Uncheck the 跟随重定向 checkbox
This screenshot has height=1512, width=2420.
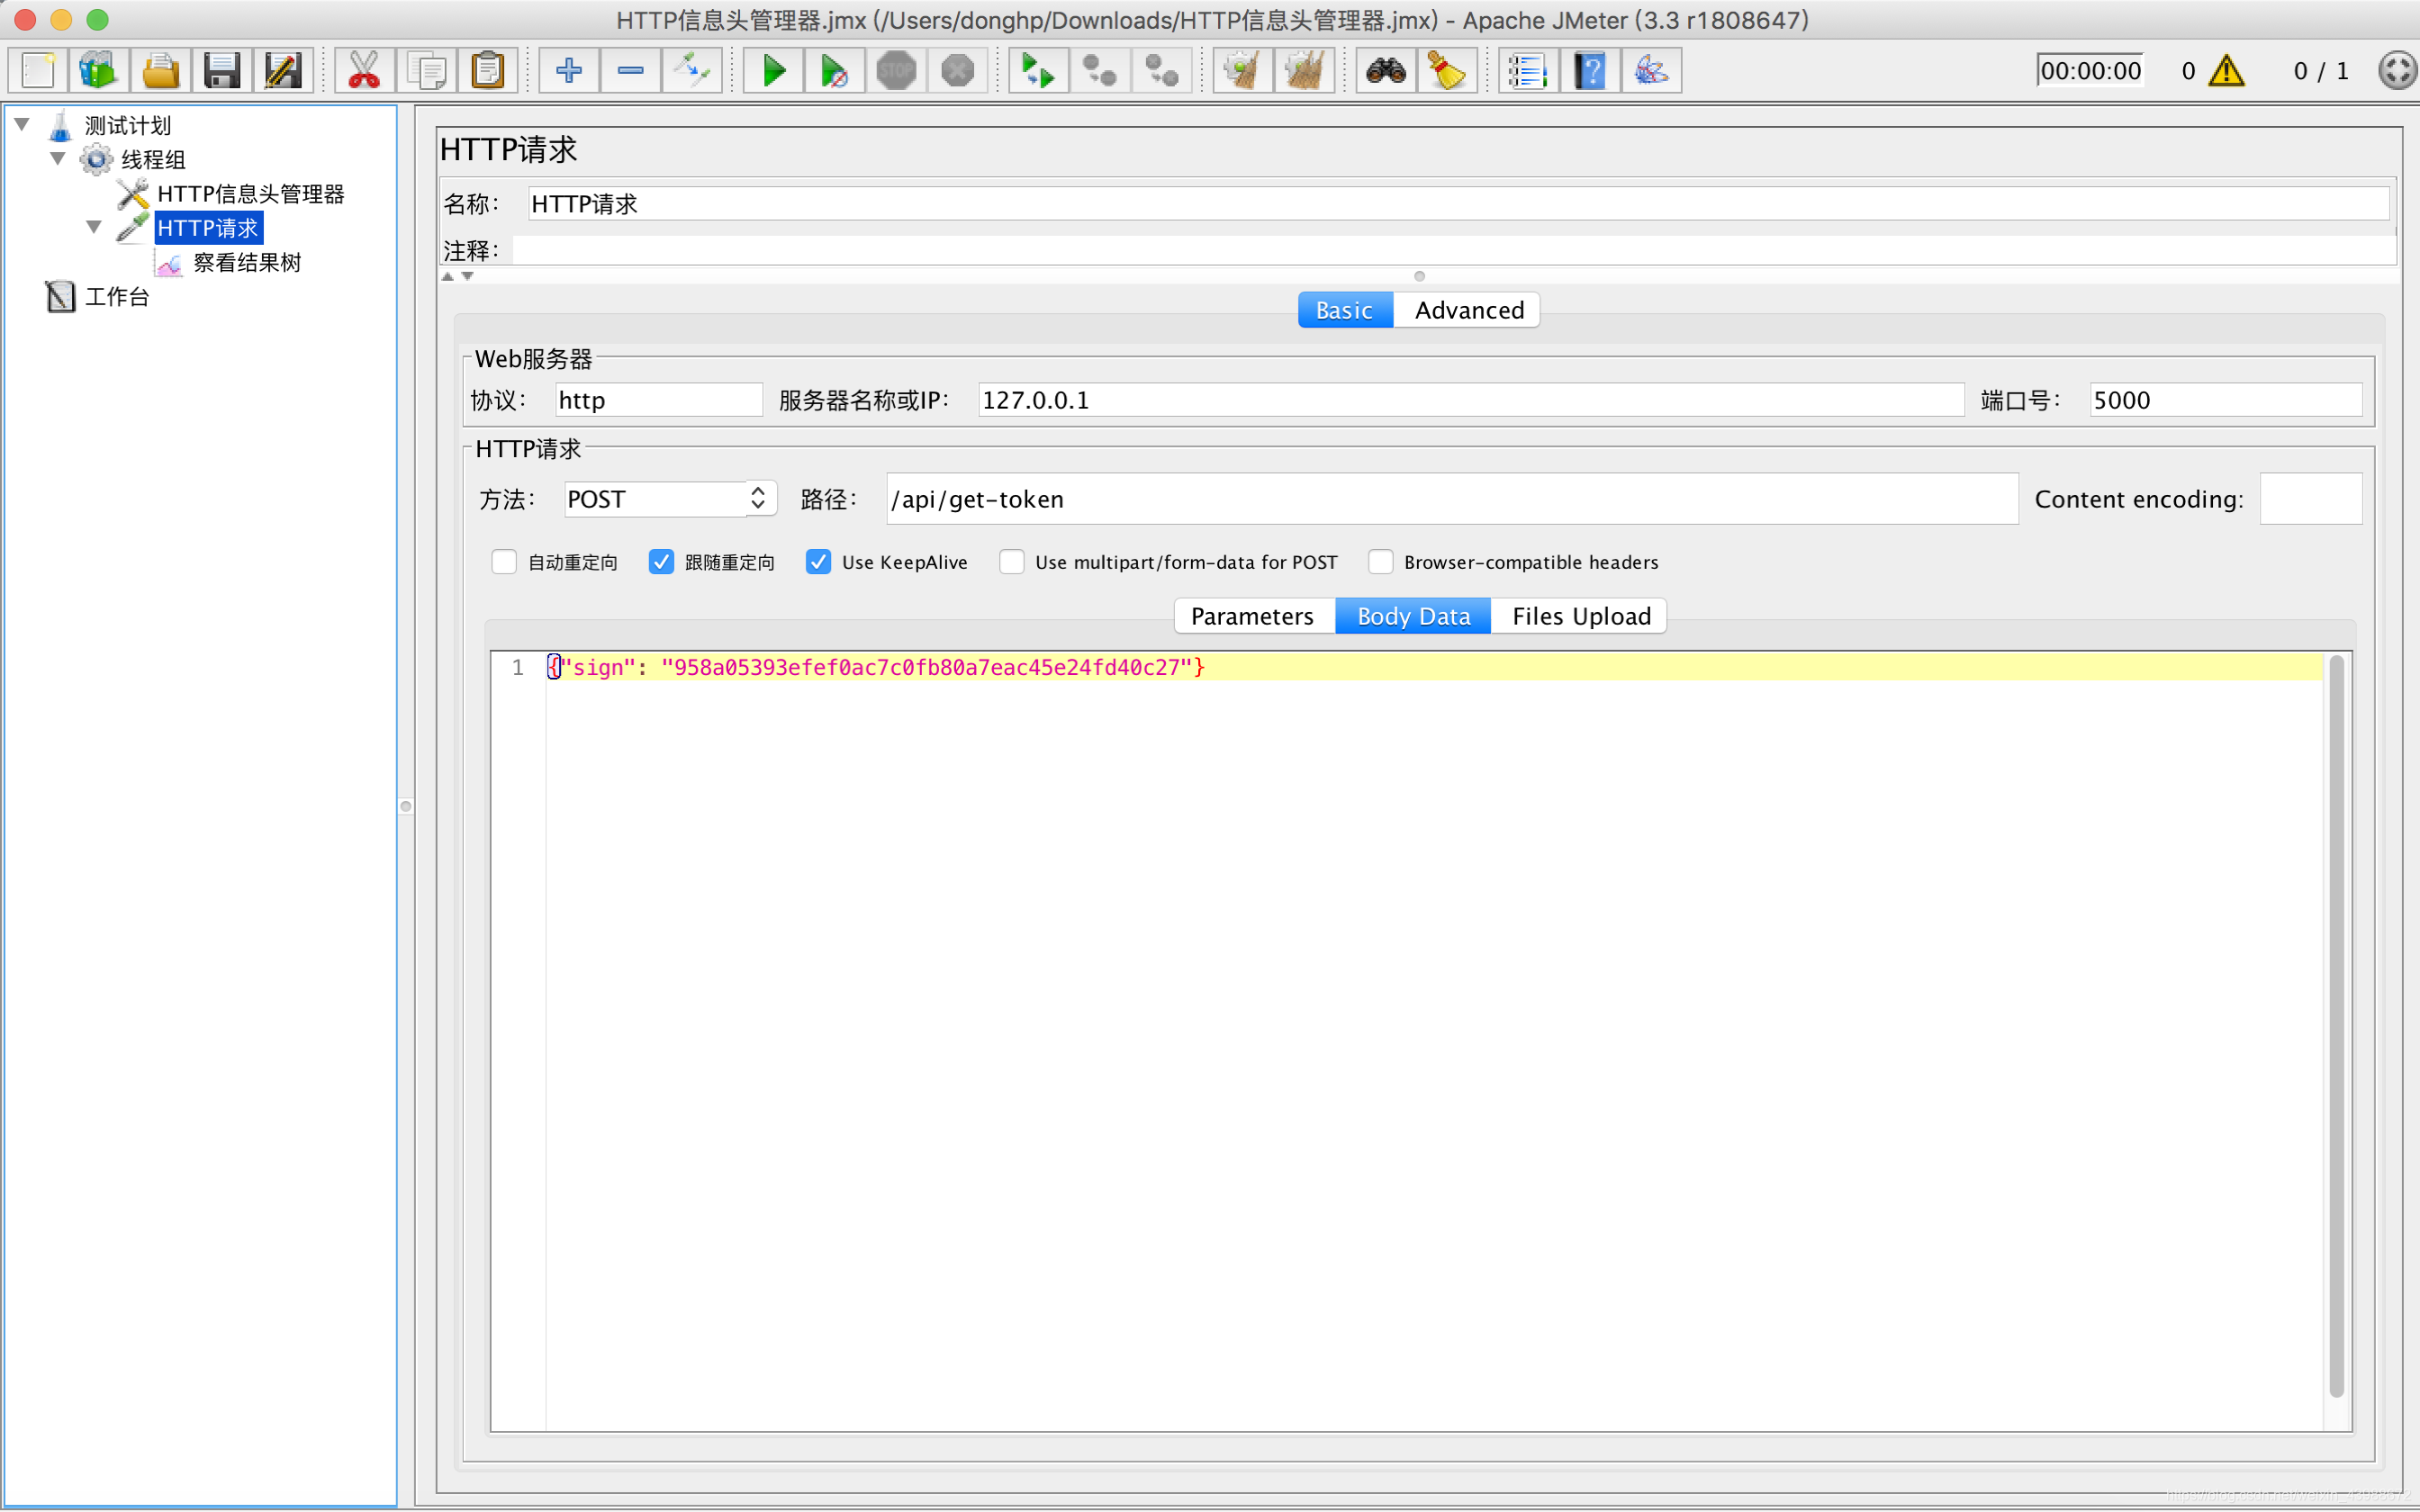pyautogui.click(x=661, y=562)
